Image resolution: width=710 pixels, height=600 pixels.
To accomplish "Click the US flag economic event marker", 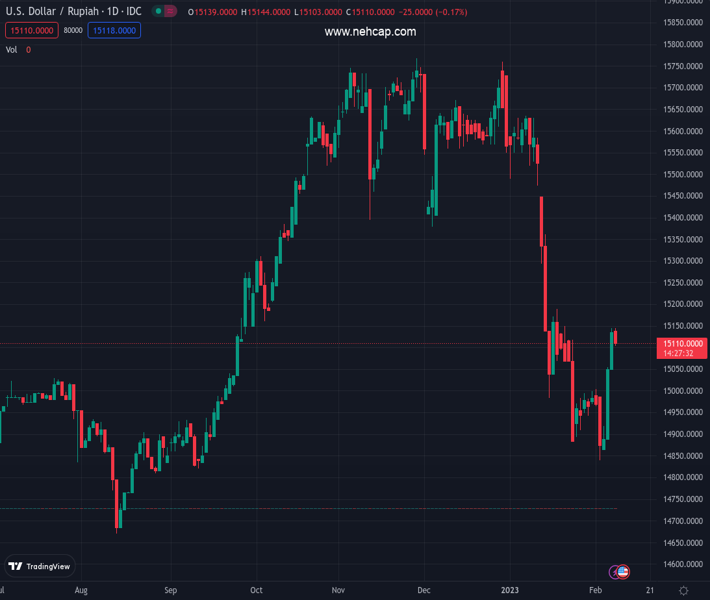I will point(624,572).
